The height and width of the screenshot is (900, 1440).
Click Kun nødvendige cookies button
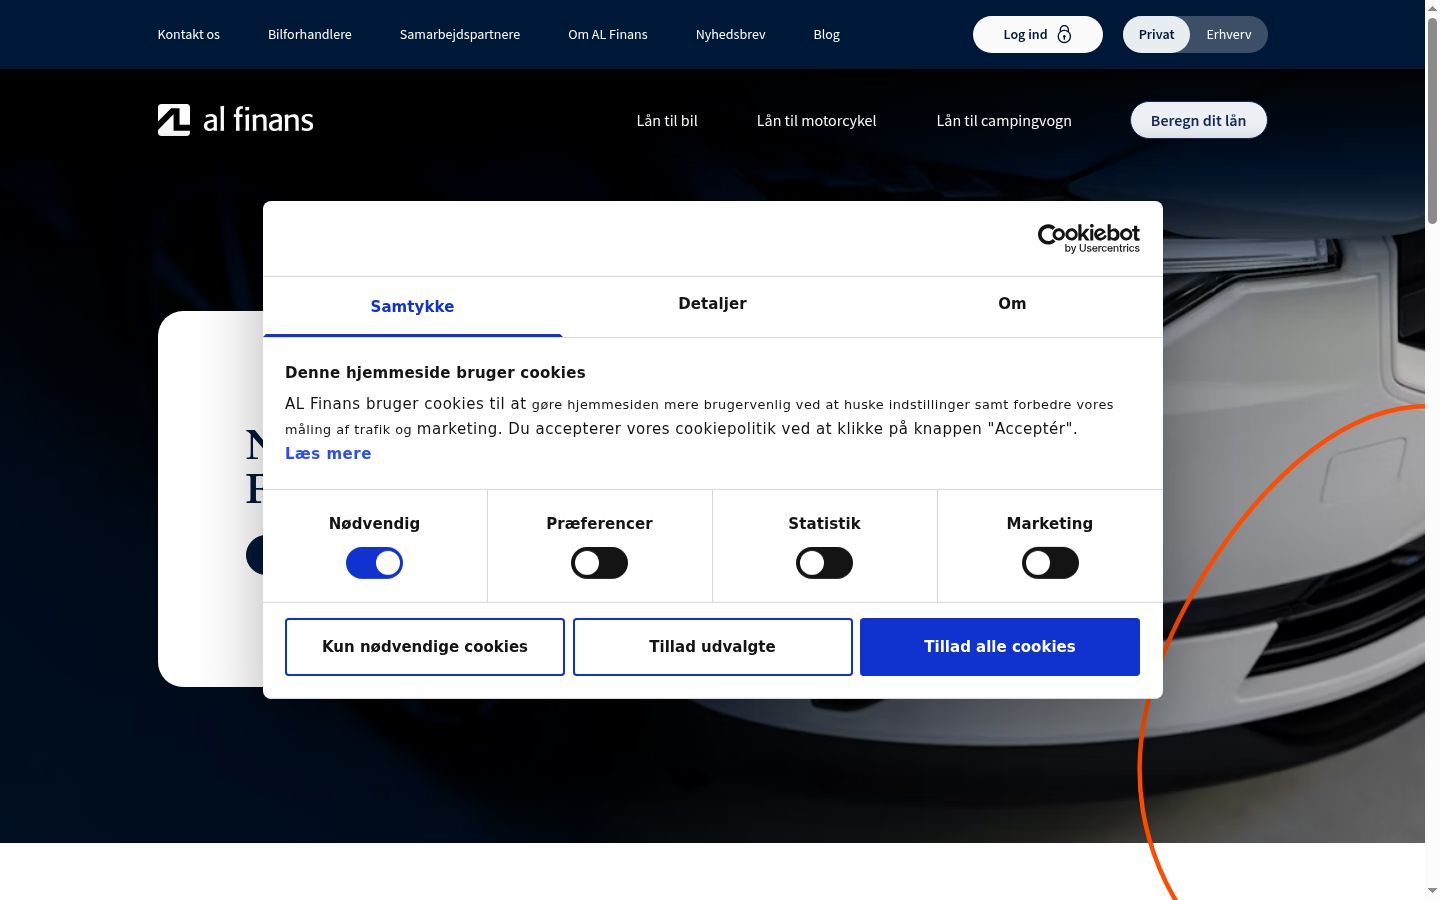425,647
